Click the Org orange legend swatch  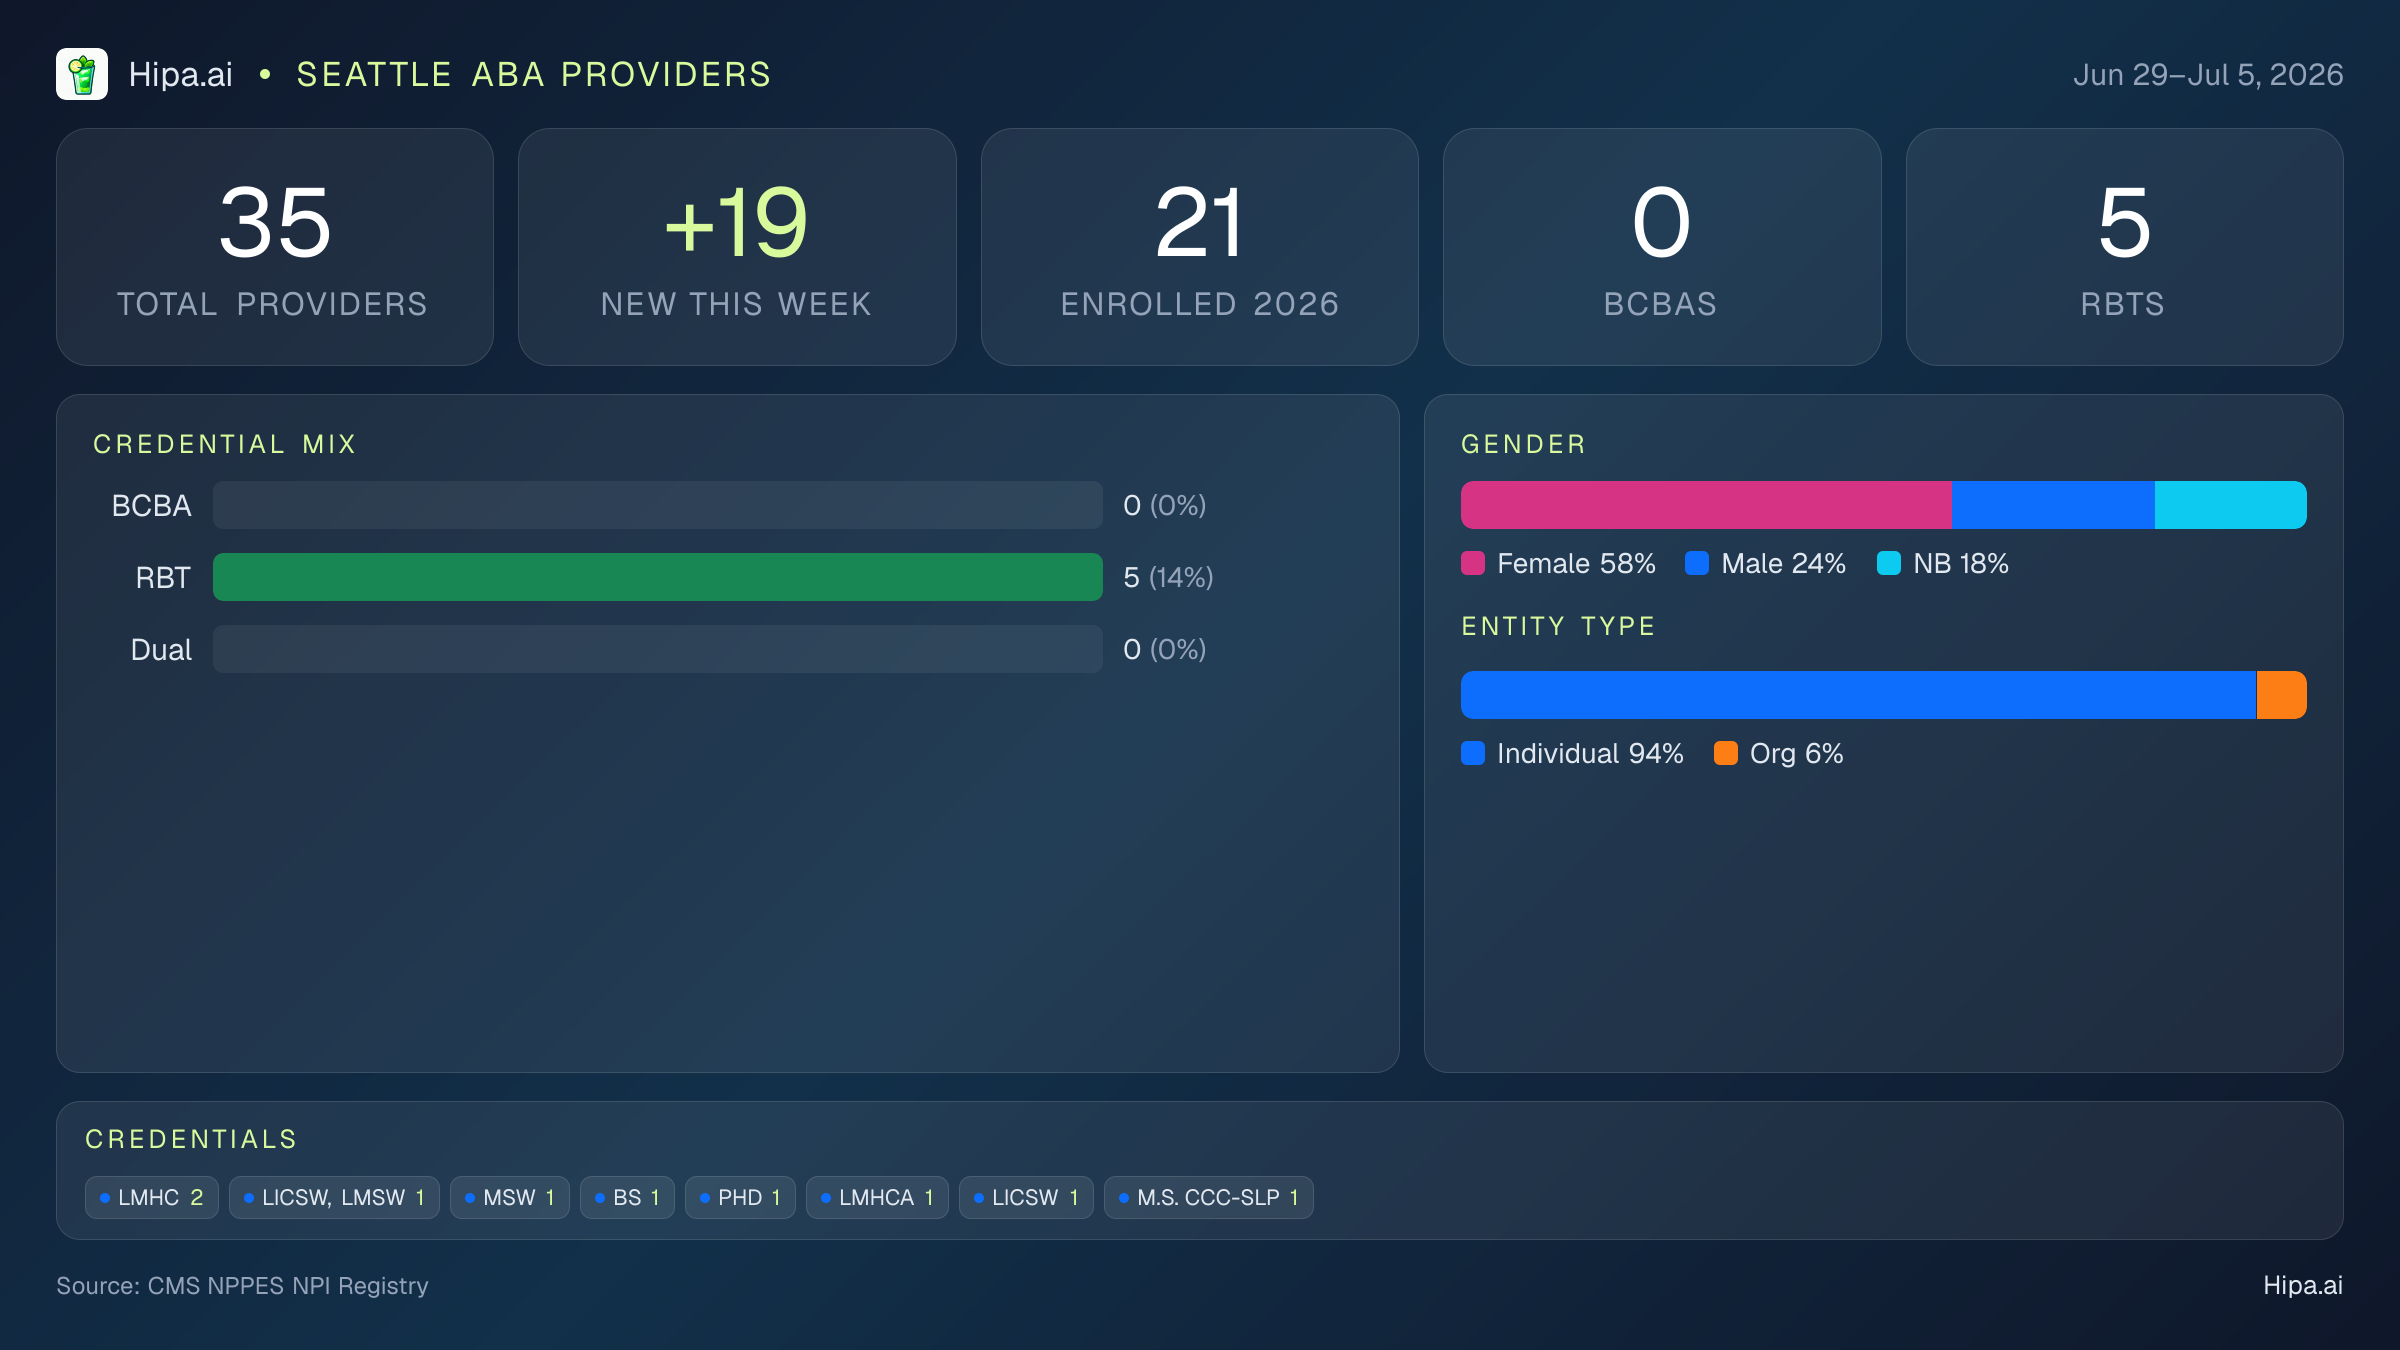point(1726,753)
